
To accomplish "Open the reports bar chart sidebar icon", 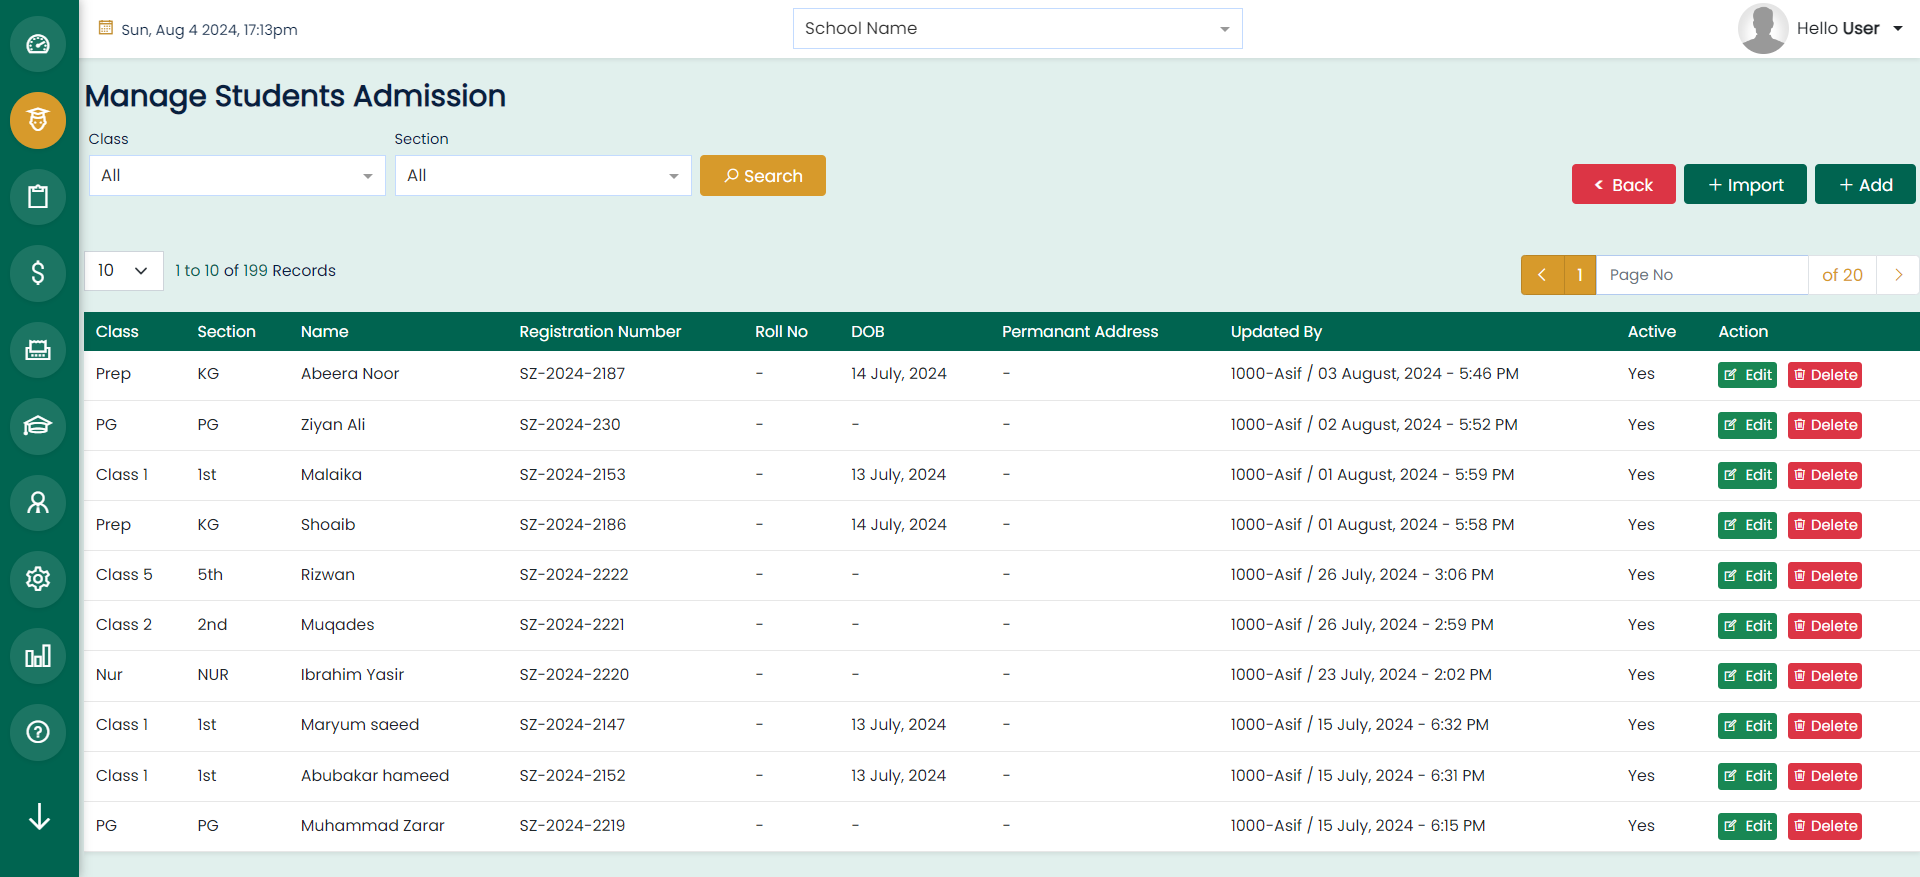I will click(38, 655).
